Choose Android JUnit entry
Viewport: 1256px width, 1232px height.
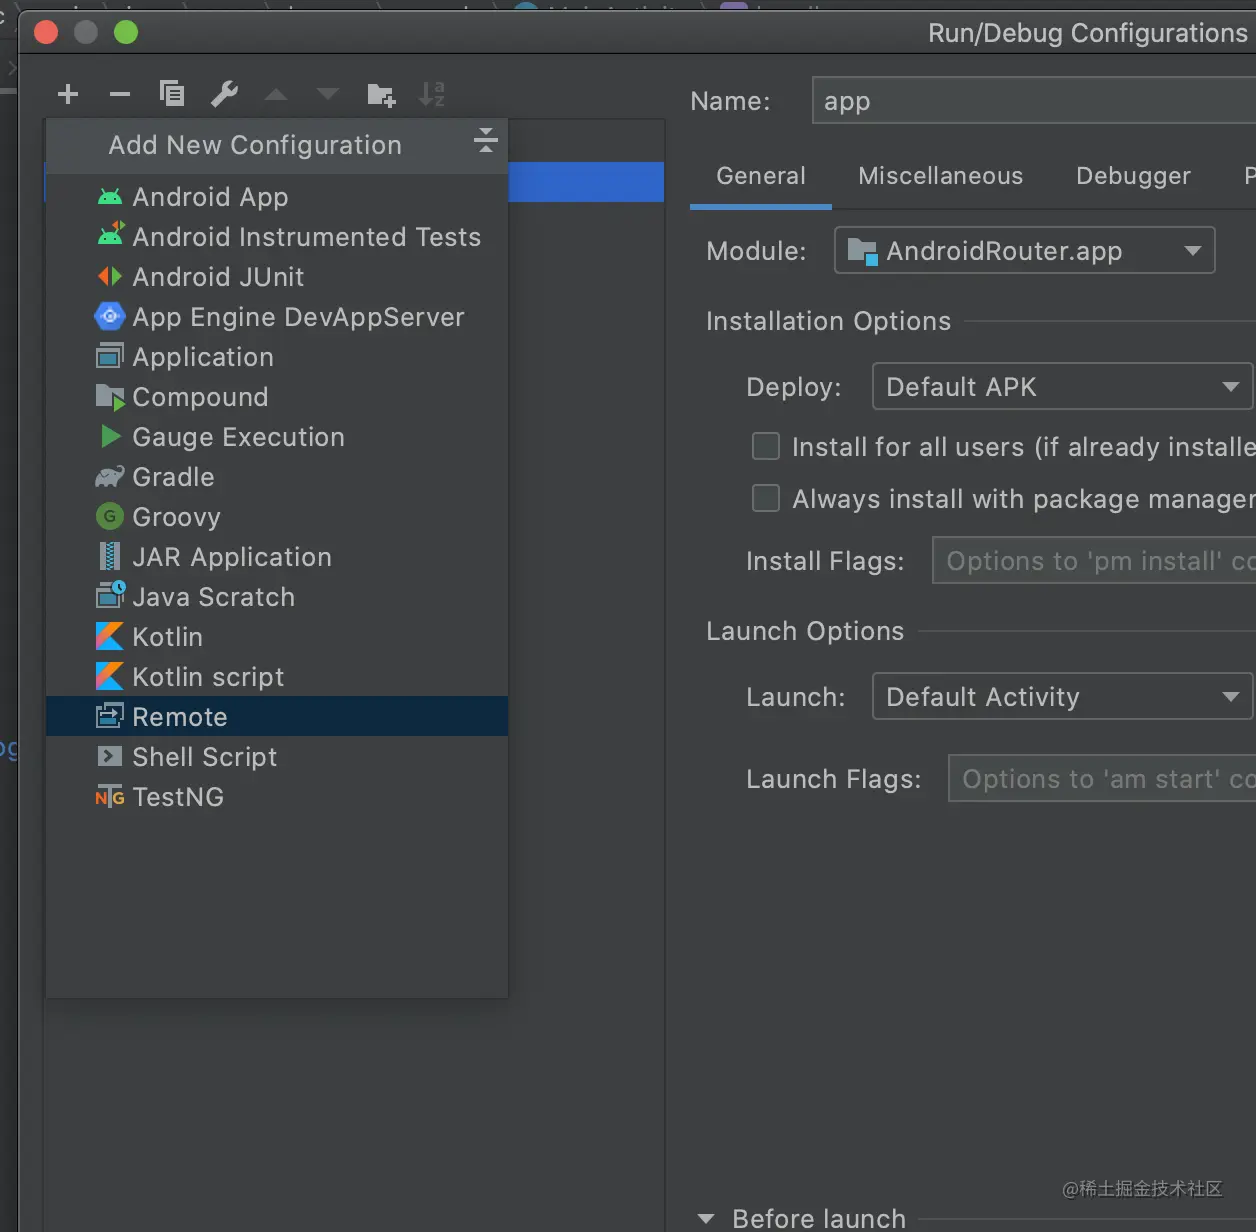coord(277,277)
